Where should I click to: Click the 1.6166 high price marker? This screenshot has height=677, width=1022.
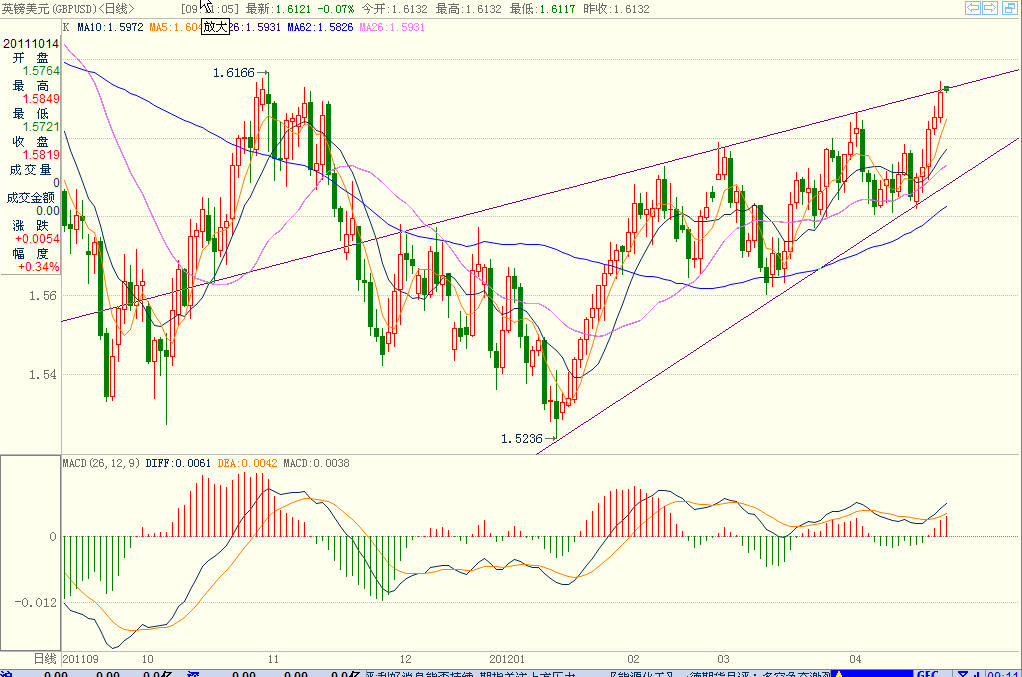234,72
